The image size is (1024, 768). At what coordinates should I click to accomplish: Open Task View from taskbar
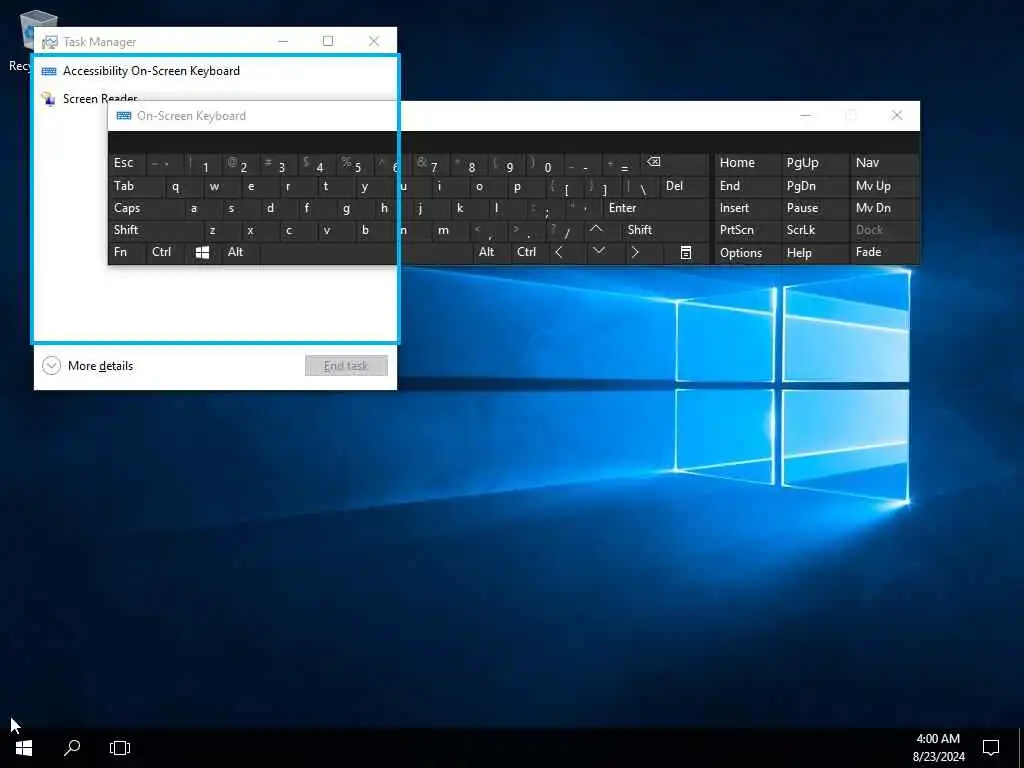coord(120,748)
